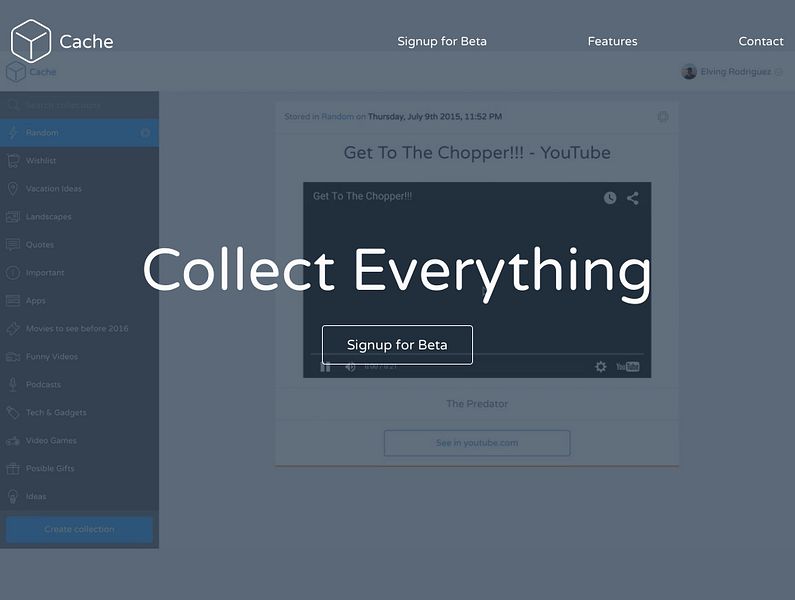This screenshot has height=600, width=795.
Task: Click the Apps window icon
Action: (x=13, y=301)
